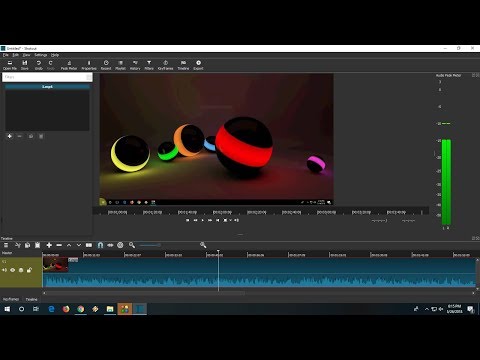Open the Filters panel from toolbar
Viewport: 480px width, 360px height.
(x=149, y=65)
